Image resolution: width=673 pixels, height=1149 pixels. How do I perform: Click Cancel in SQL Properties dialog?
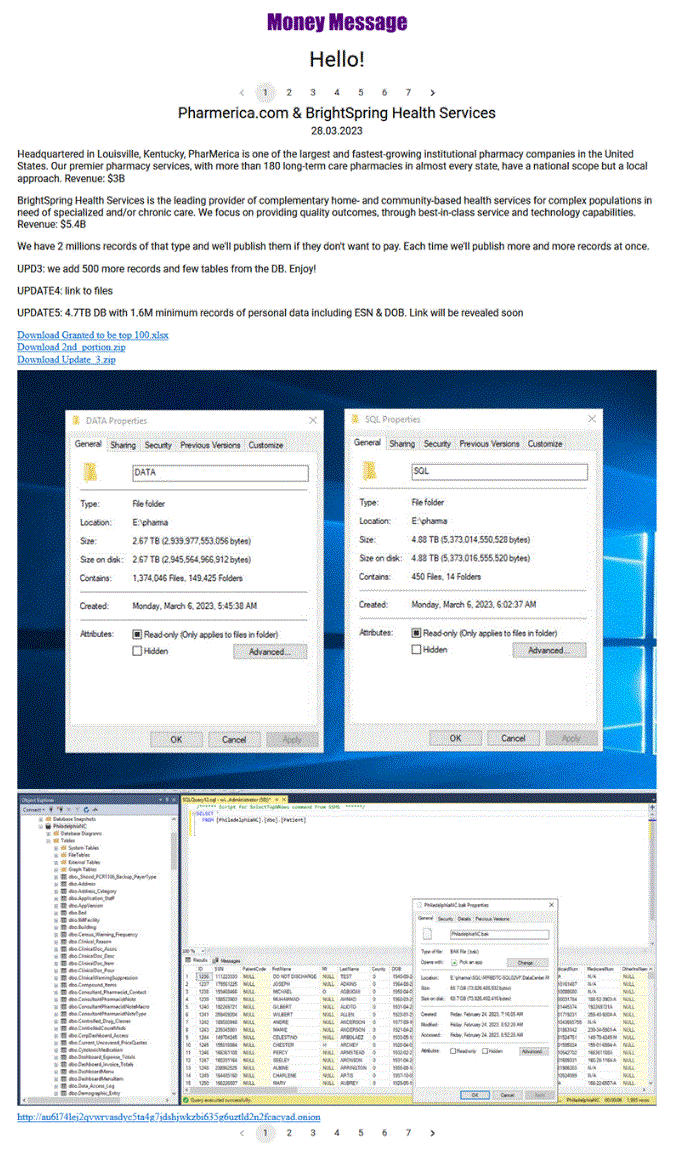click(x=513, y=738)
